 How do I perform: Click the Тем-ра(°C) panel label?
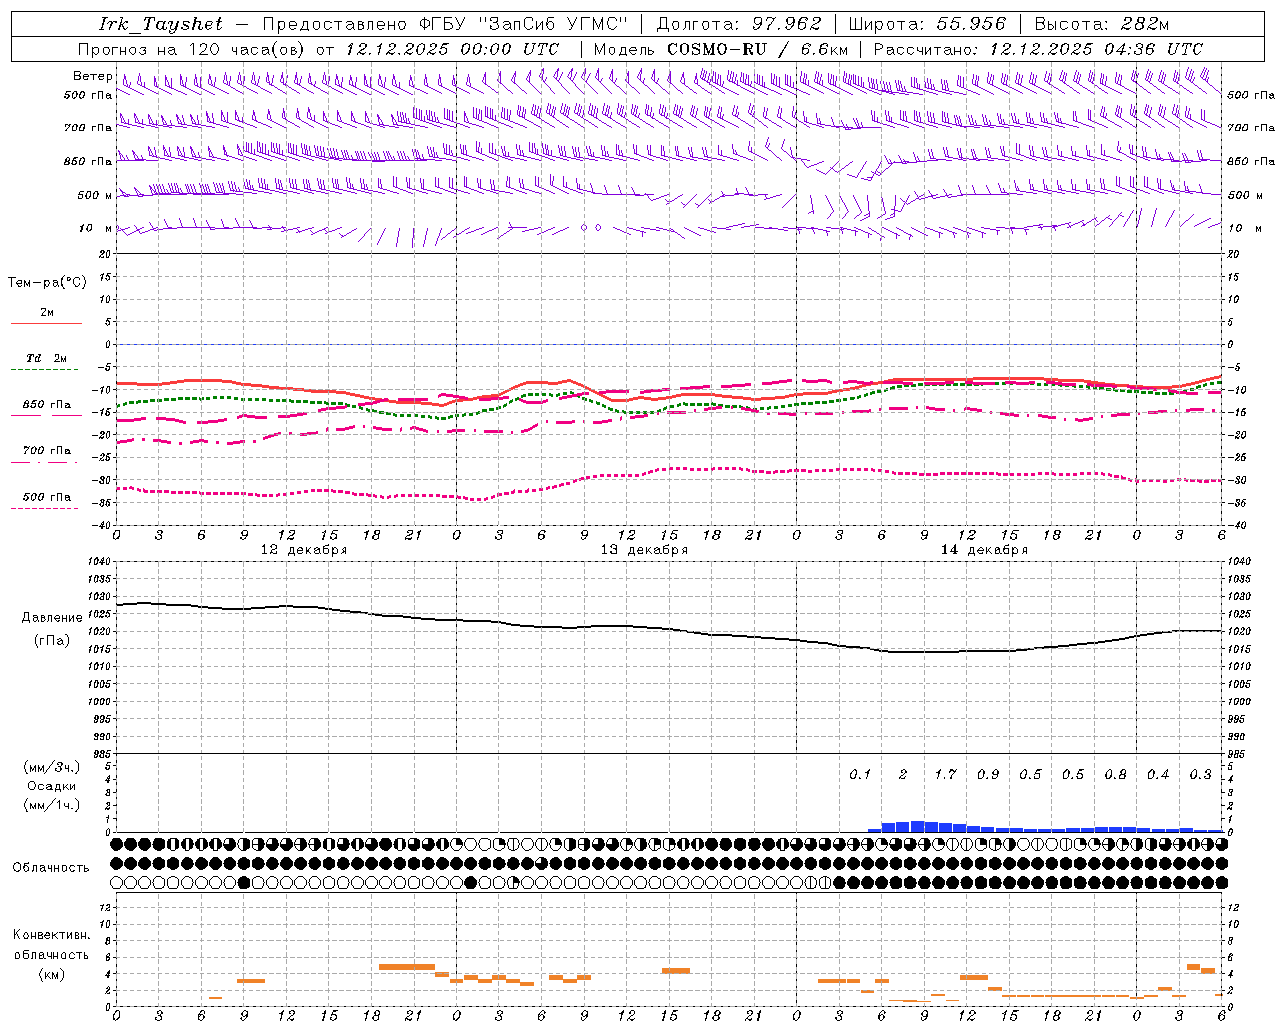tap(47, 283)
